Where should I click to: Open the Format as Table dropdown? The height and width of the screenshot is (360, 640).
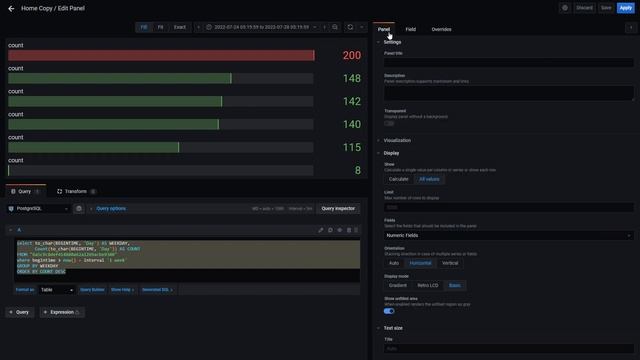pos(57,290)
